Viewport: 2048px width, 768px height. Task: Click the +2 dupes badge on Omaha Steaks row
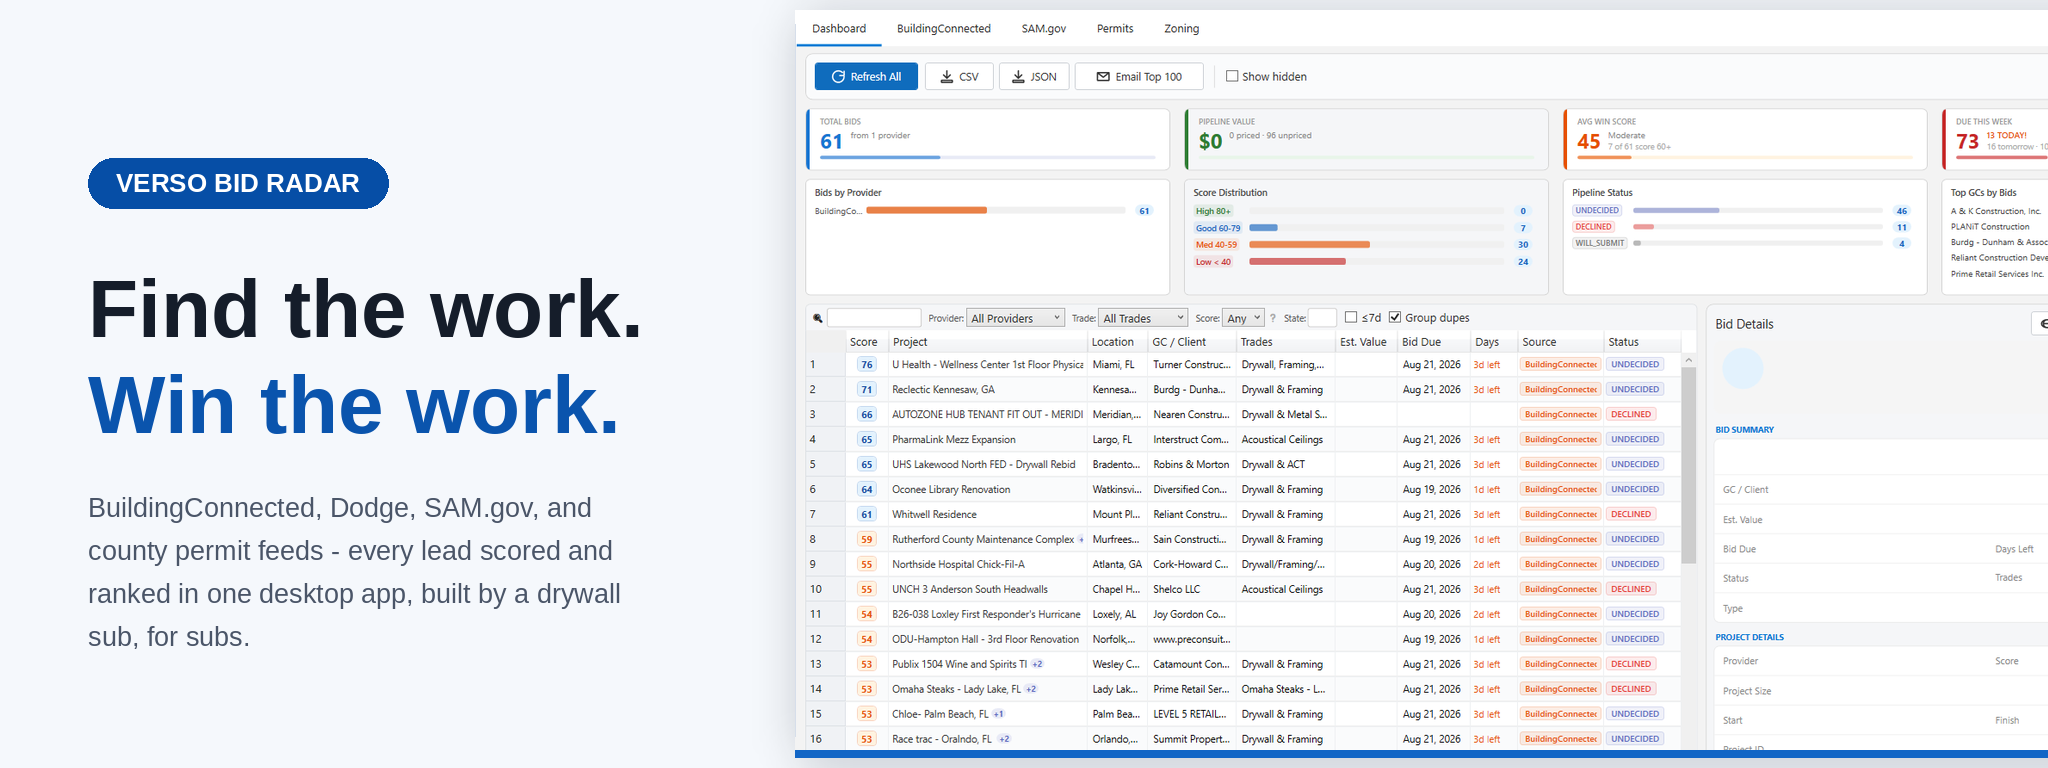[1031, 689]
